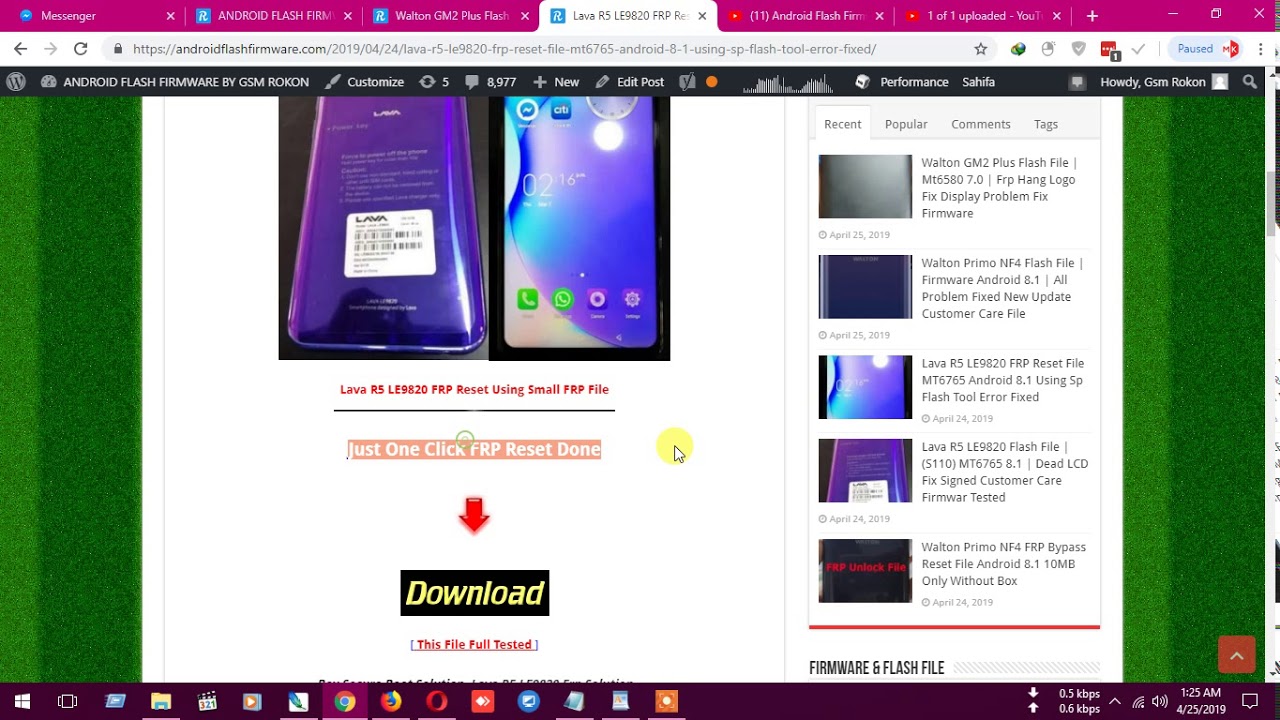
Task: Open the Lava R5 LE9820 Flash File (S110) post link
Action: pyautogui.click(x=1004, y=472)
